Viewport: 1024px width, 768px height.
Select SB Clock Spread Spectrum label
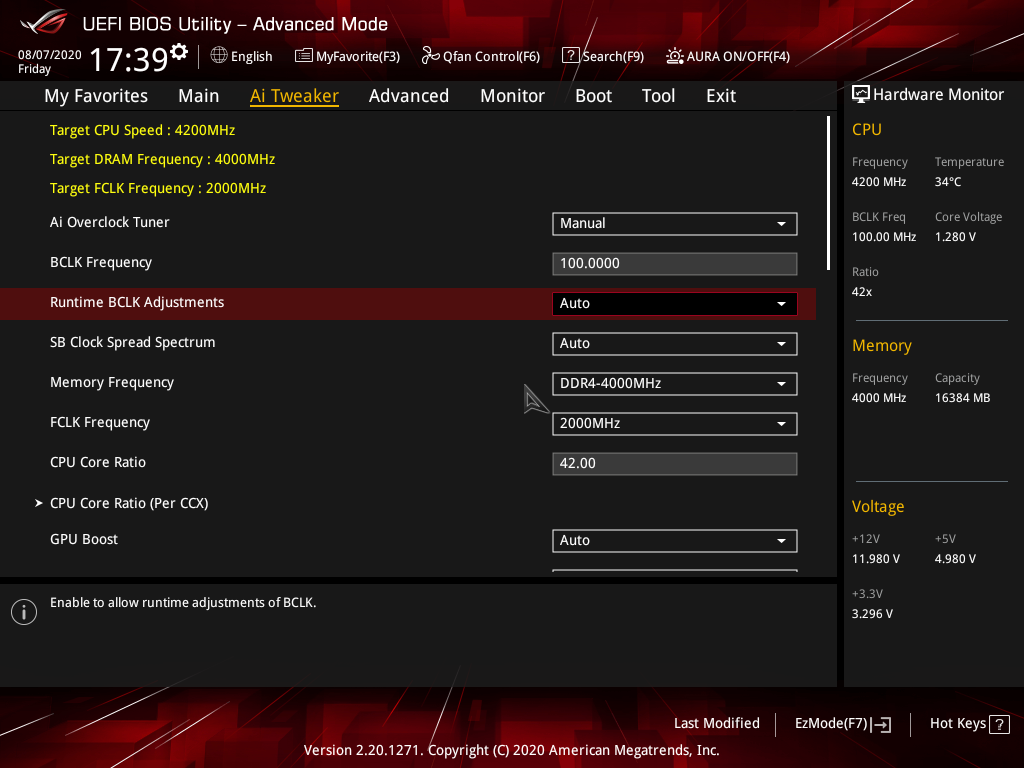click(133, 342)
